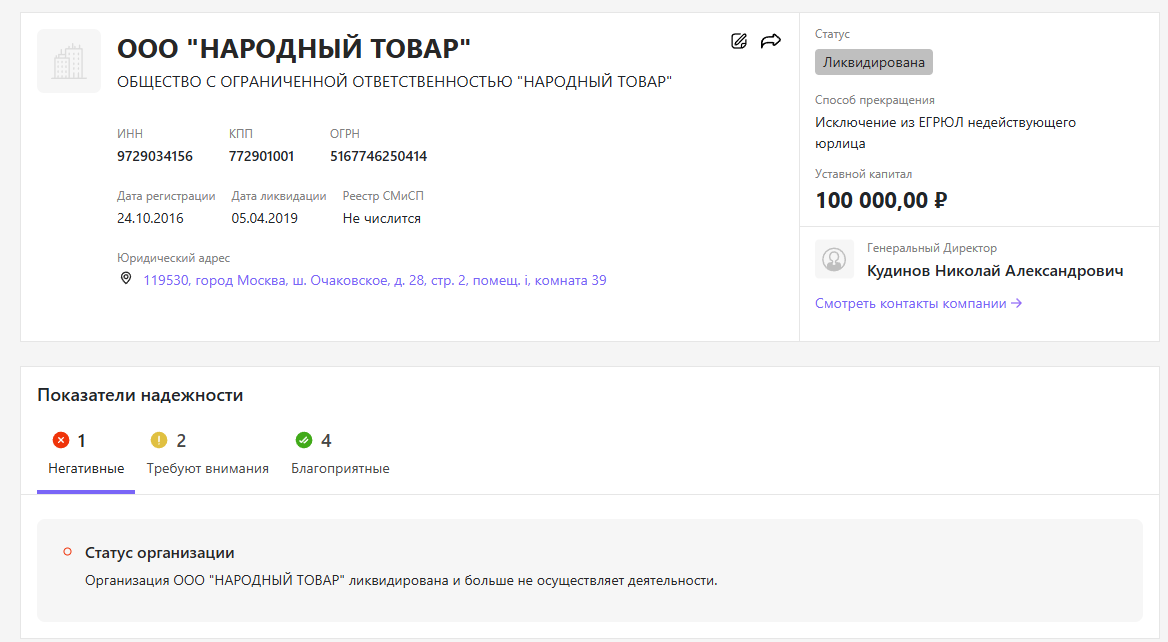The width and height of the screenshot is (1168, 642).
Task: Click the charter capital 100 000,00 ₽
Action: pyautogui.click(x=881, y=200)
